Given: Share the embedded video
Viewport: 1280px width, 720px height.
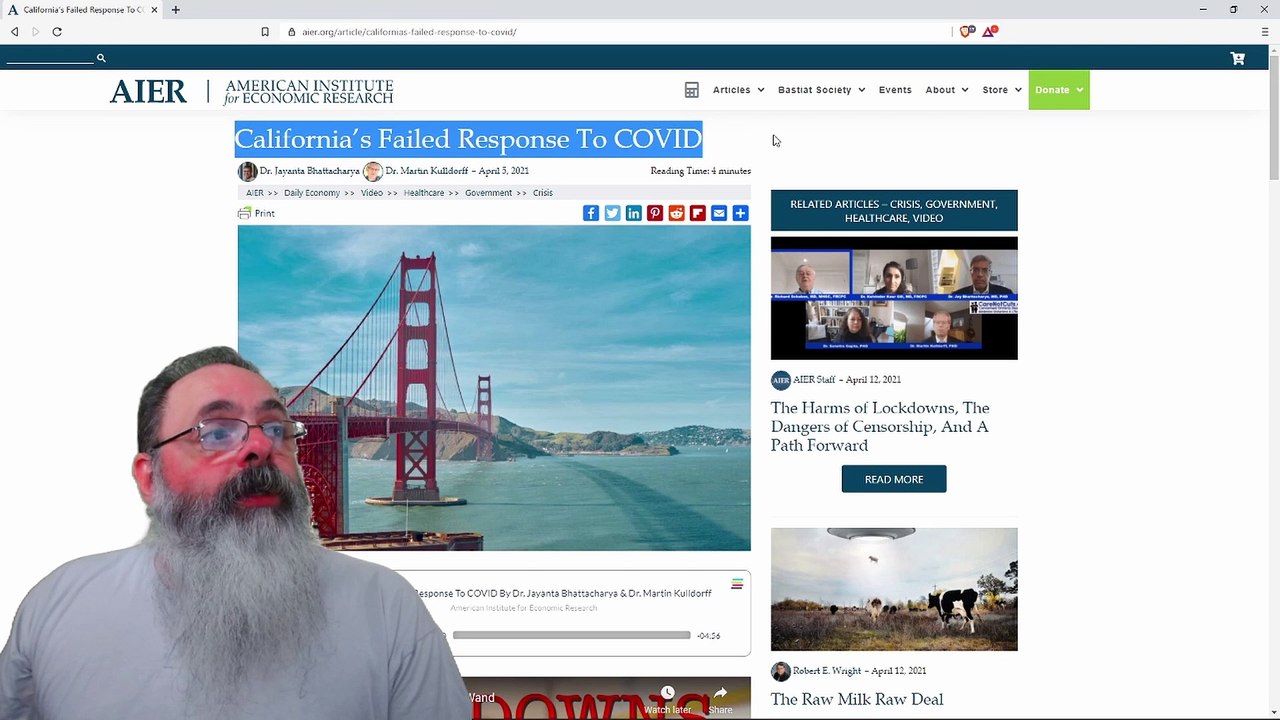Looking at the screenshot, I should 720,699.
